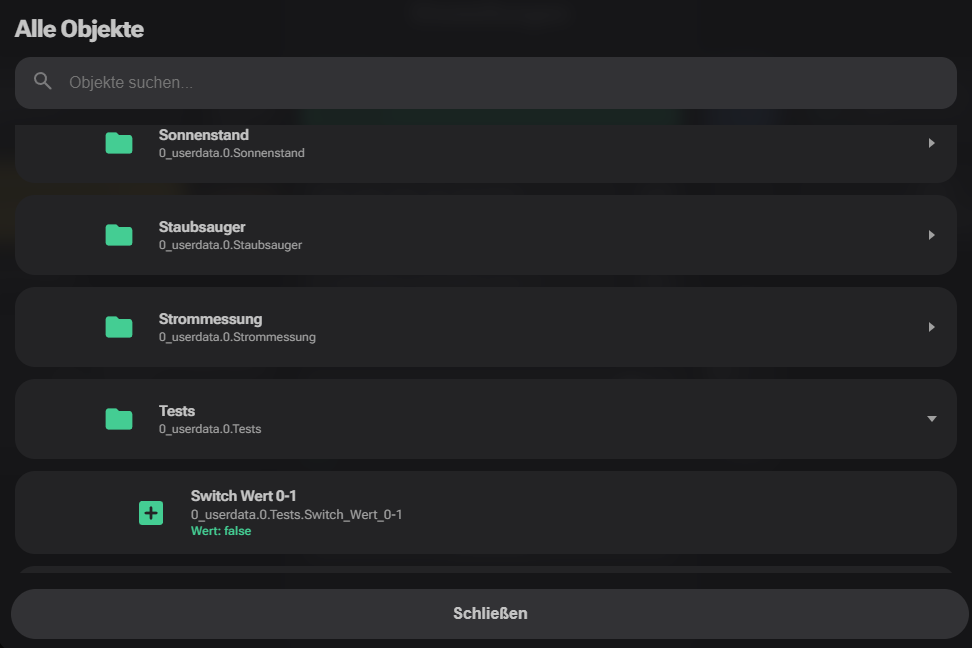Select the Tests tree entry label
This screenshot has width=972, height=648.
tap(177, 411)
